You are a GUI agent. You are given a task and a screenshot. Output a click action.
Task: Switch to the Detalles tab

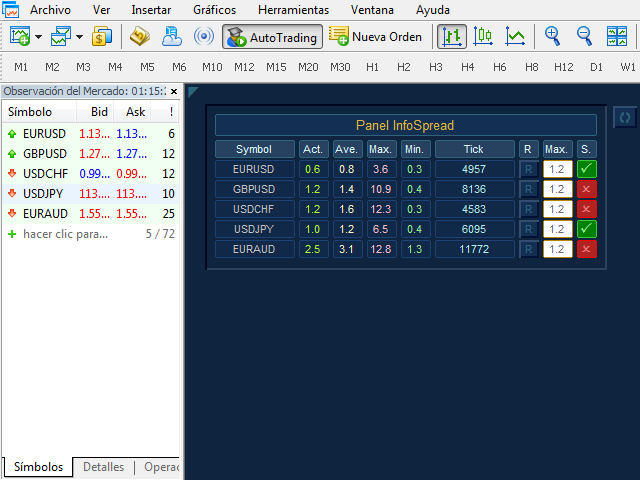point(104,467)
